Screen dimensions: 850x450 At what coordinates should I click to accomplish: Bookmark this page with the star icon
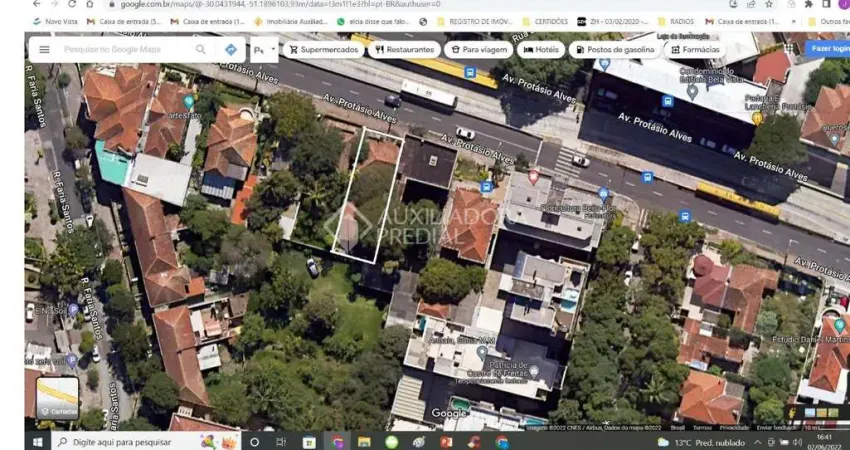tap(769, 4)
